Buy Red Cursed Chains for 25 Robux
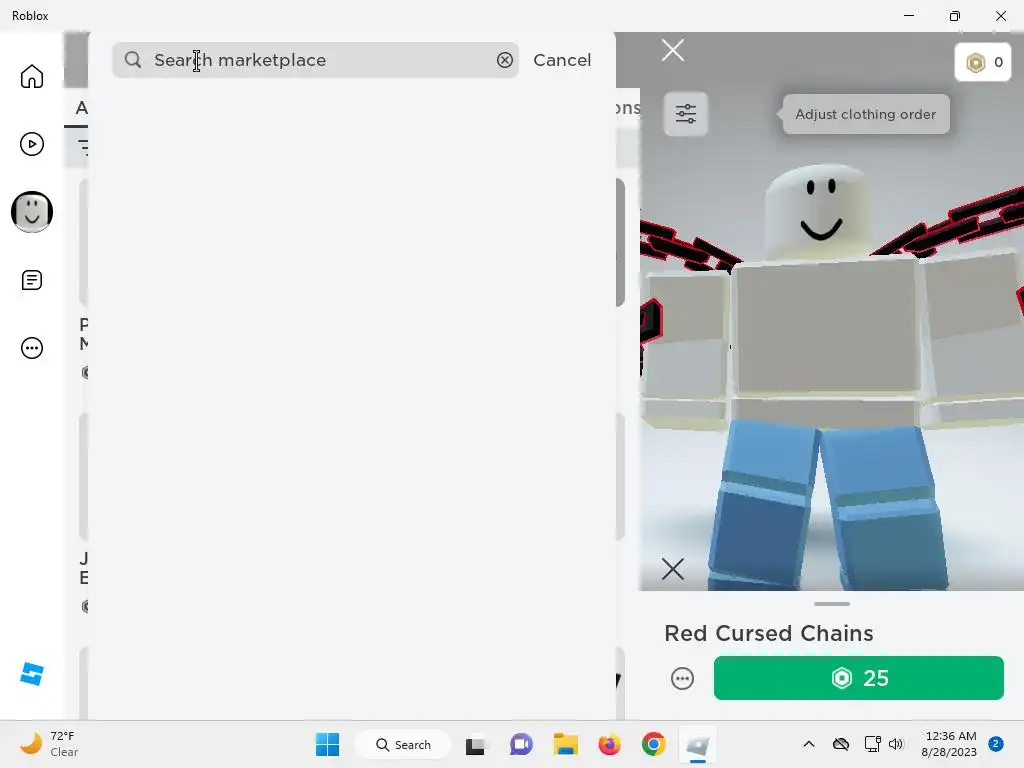Screen dimensions: 1024x768 859,678
